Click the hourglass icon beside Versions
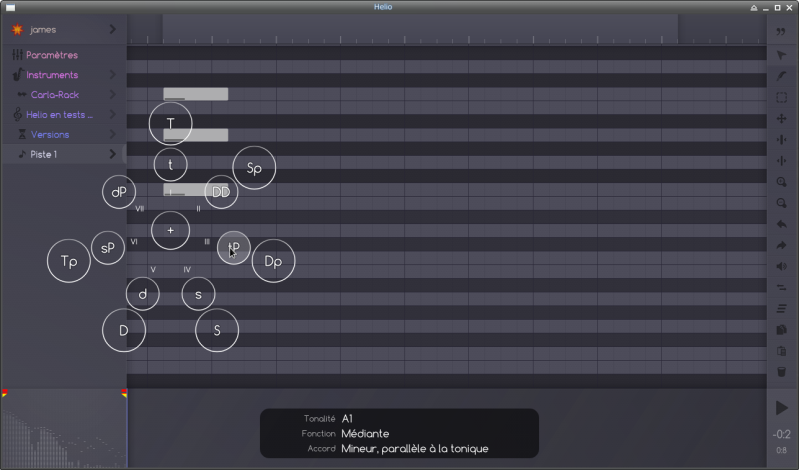The height and width of the screenshot is (470, 799). click(x=22, y=134)
